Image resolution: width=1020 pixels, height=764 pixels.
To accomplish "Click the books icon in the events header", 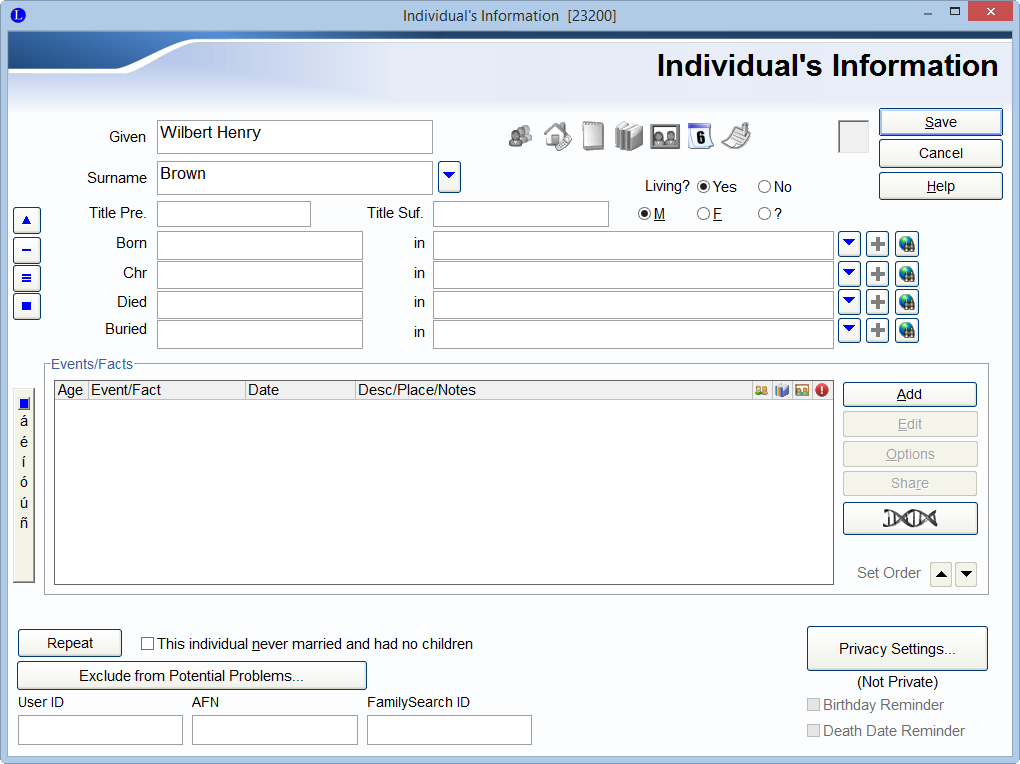I will [782, 390].
